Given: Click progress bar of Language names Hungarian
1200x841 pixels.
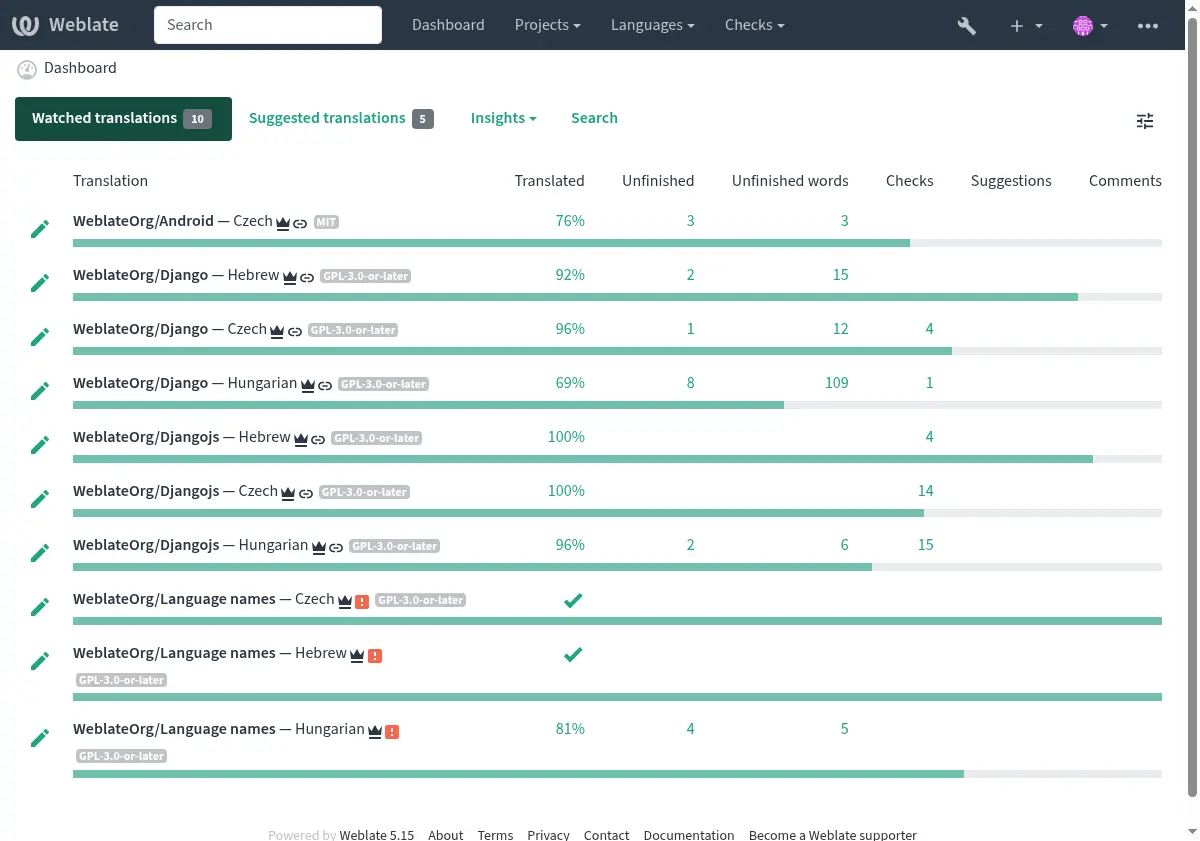Looking at the screenshot, I should pyautogui.click(x=617, y=774).
